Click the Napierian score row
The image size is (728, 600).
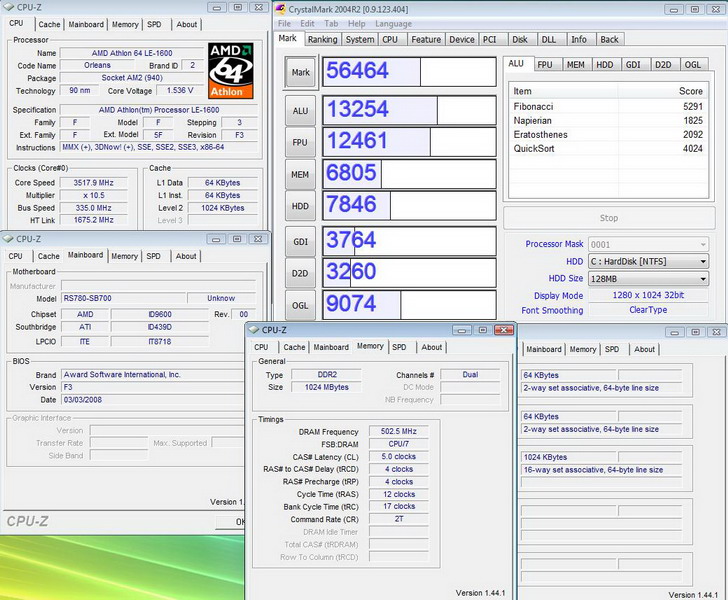coord(608,120)
